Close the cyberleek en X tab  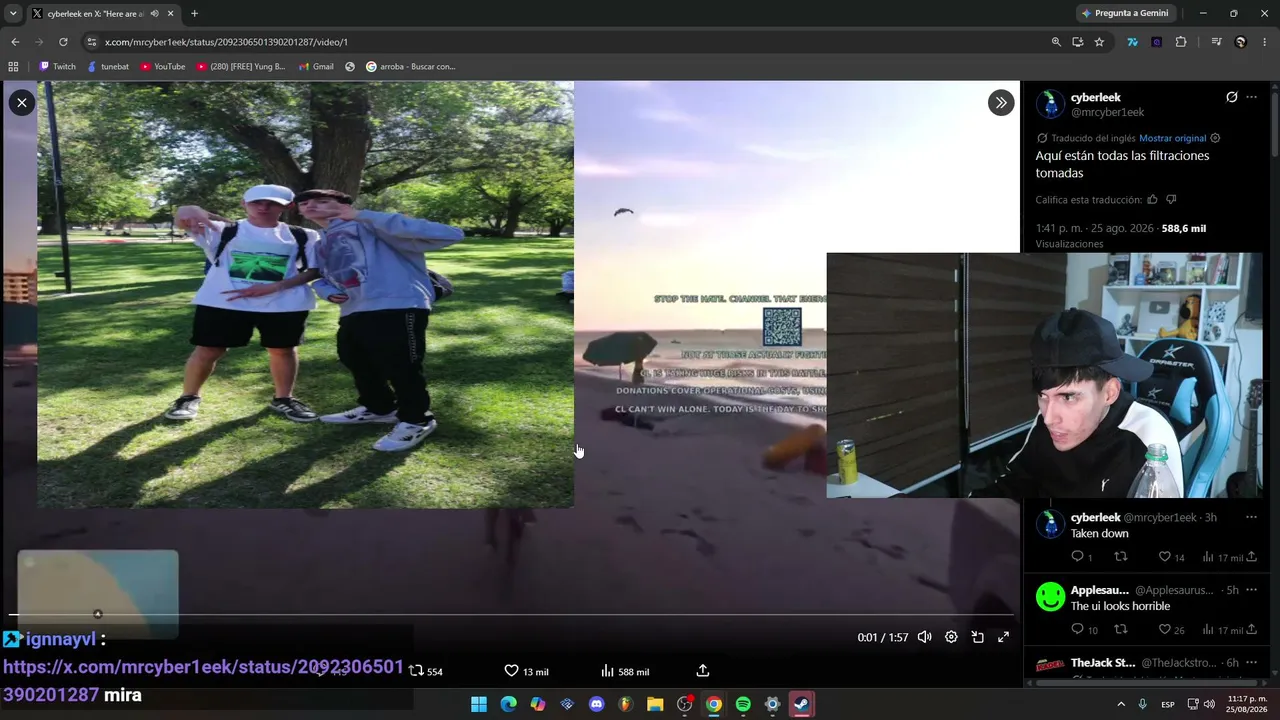(170, 13)
